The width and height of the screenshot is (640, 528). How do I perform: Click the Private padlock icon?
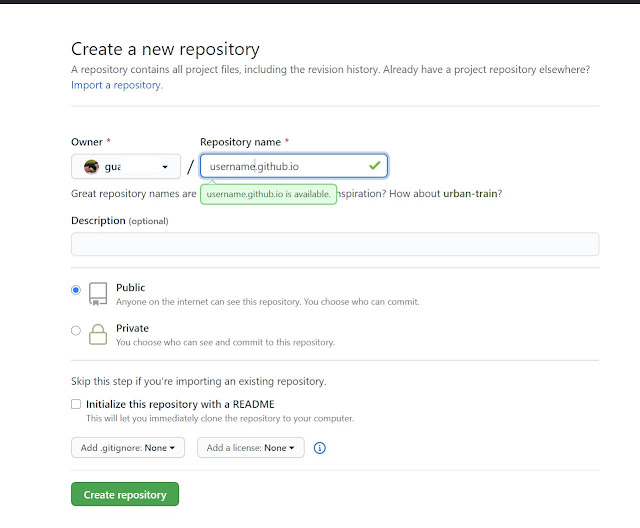tap(97, 334)
